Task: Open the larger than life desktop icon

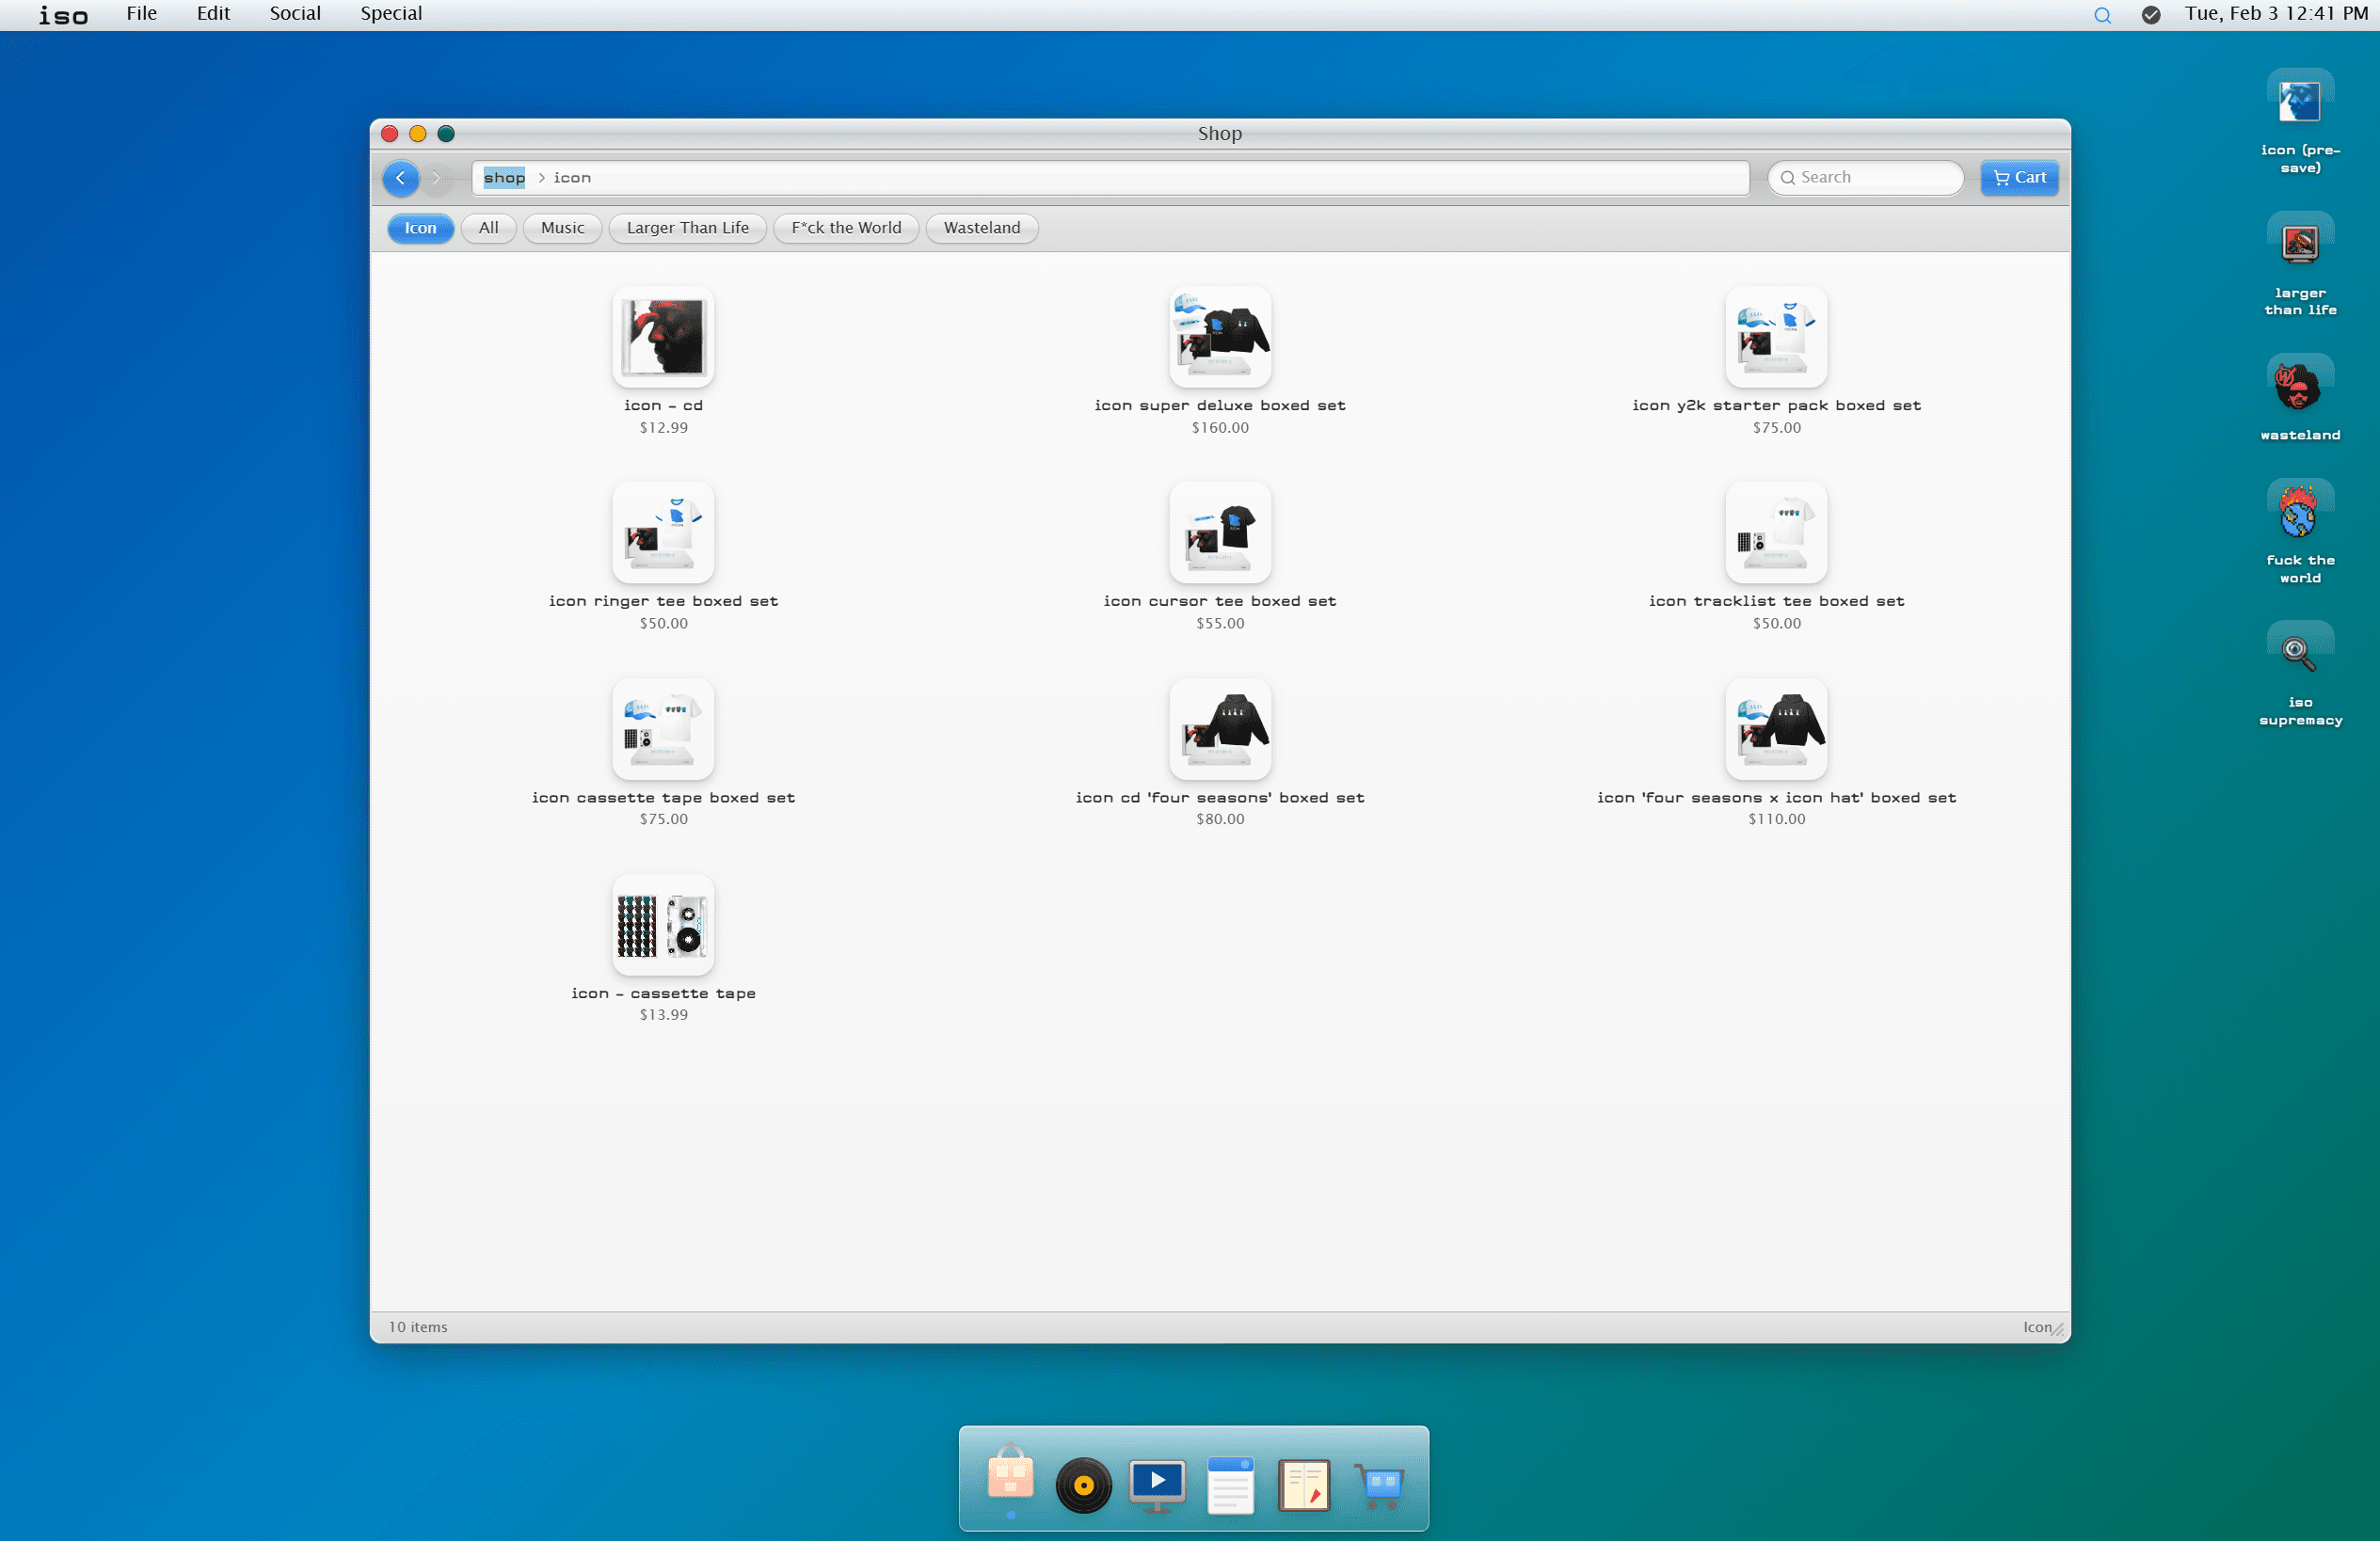Action: pyautogui.click(x=2299, y=244)
